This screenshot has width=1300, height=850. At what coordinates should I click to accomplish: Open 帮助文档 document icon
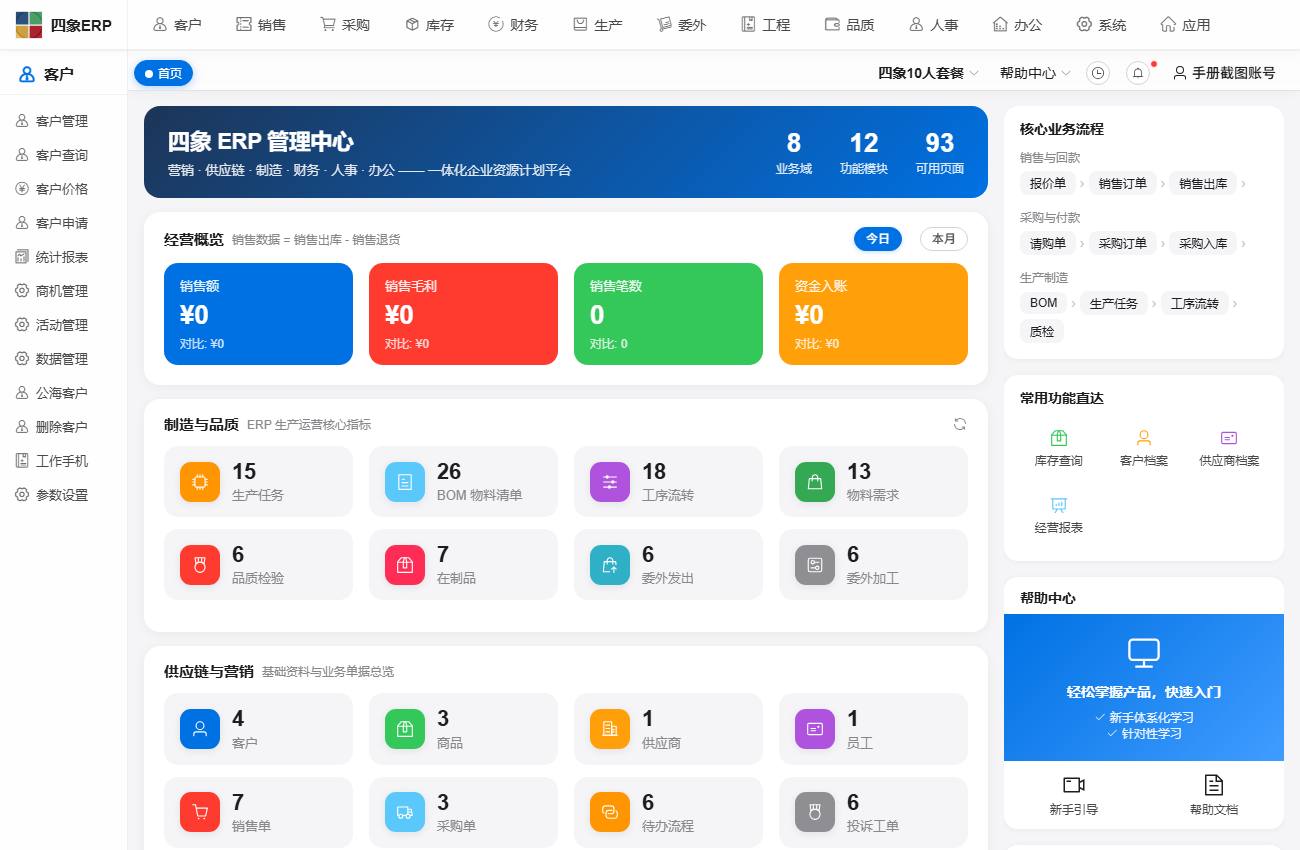coord(1214,785)
